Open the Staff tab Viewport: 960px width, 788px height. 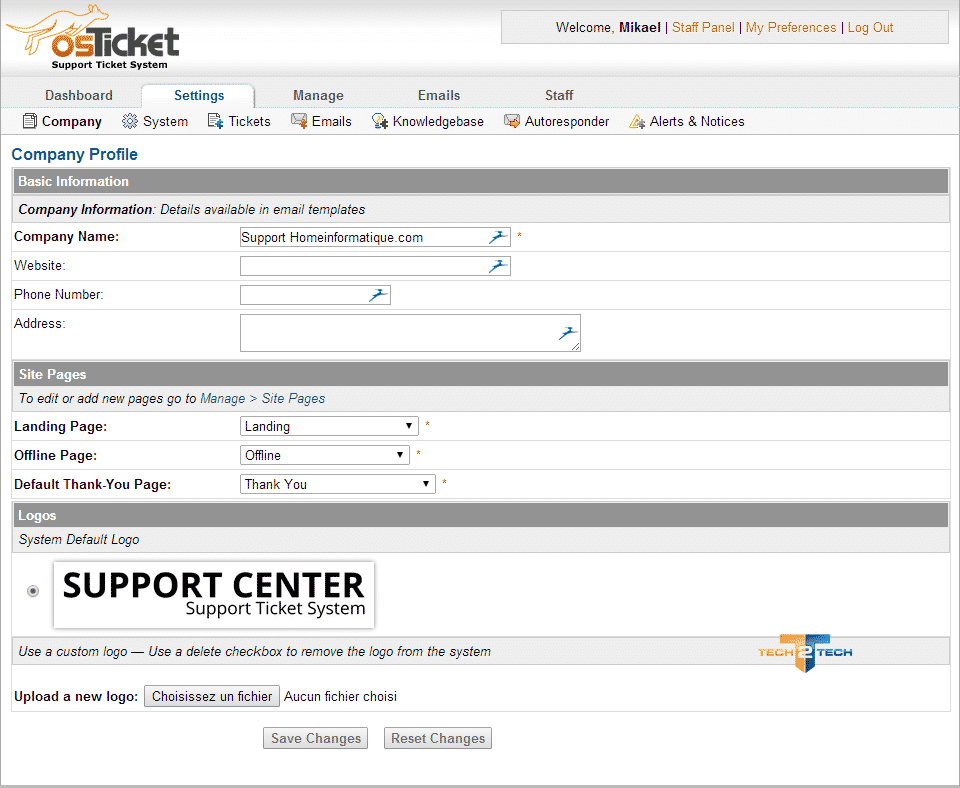(559, 95)
